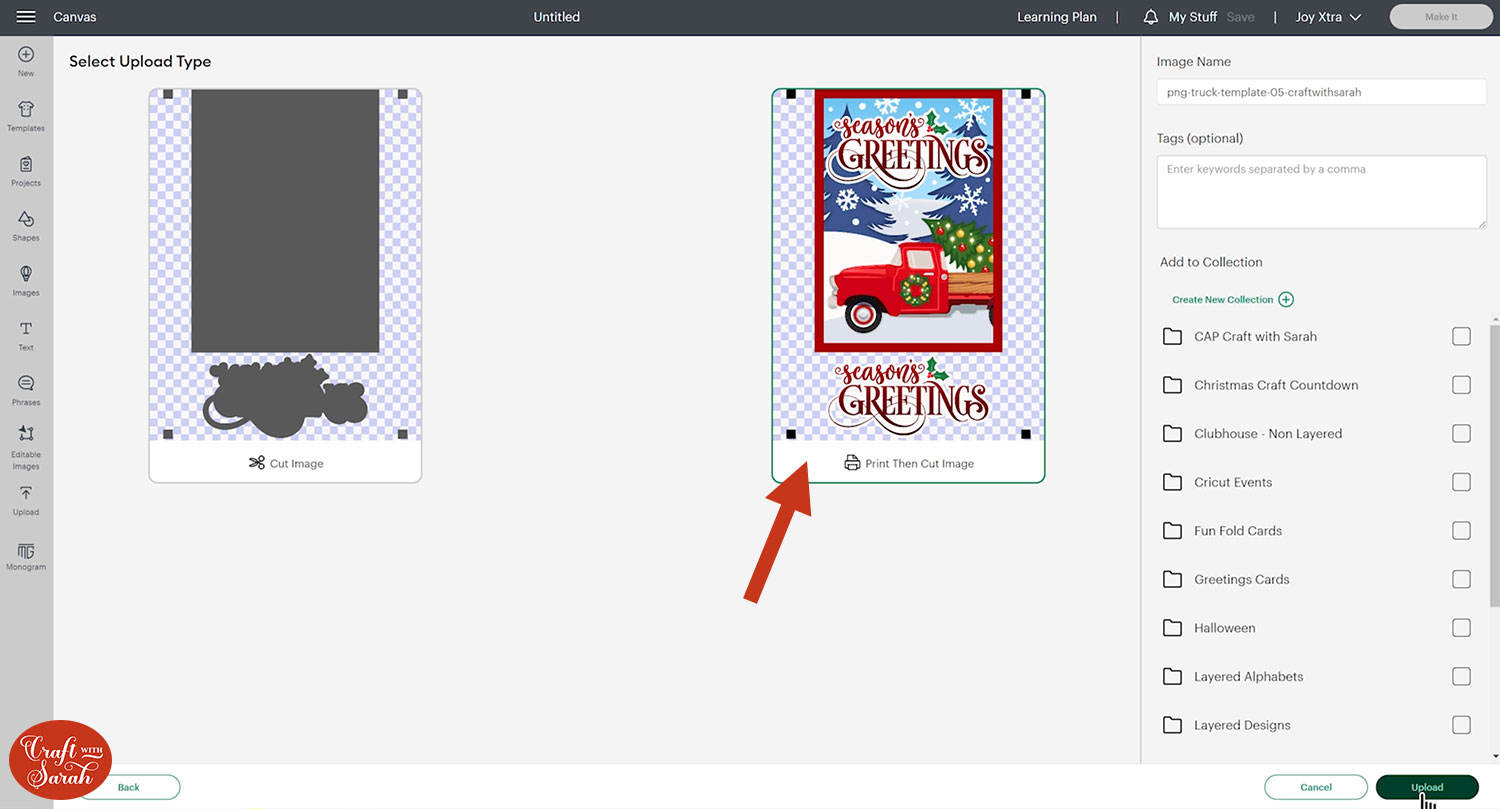Open the Learning Plan page
This screenshot has height=809, width=1500.
tap(1057, 17)
